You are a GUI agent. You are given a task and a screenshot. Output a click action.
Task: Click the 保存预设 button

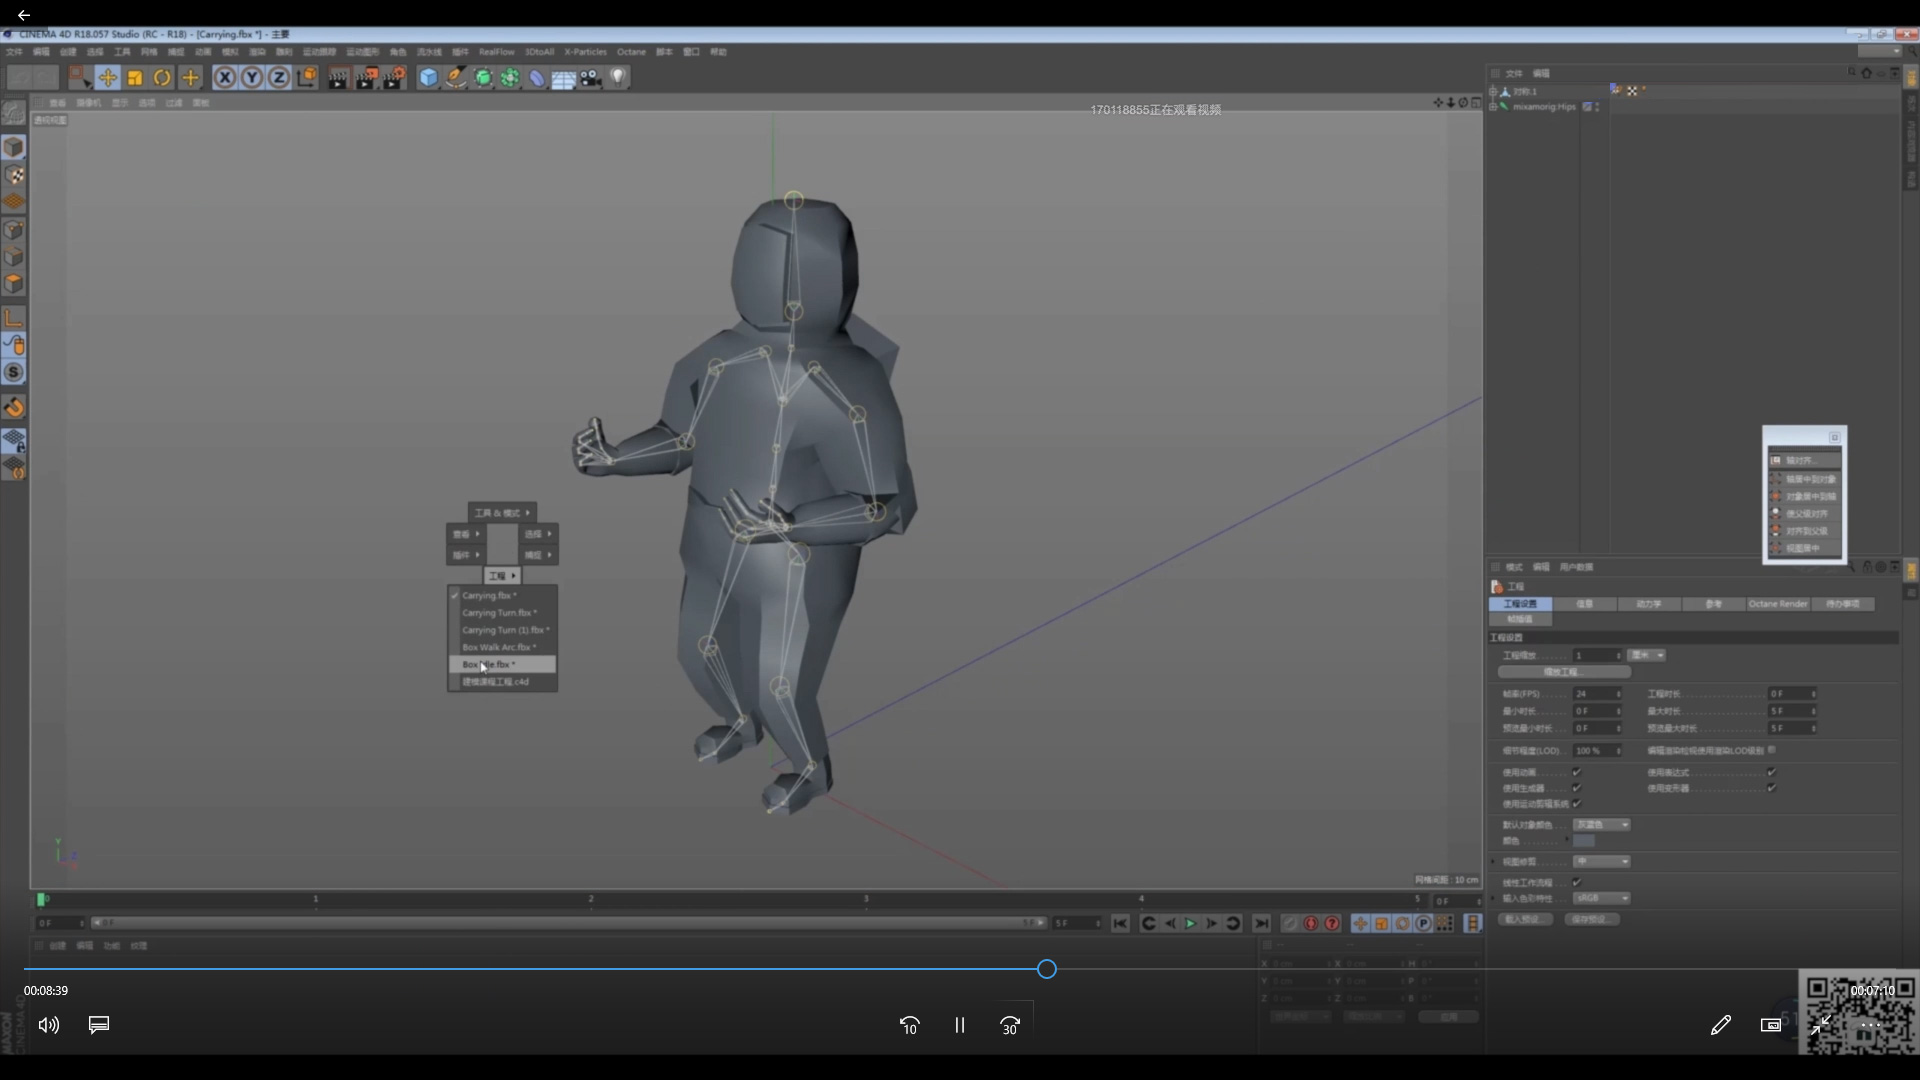(x=1591, y=919)
